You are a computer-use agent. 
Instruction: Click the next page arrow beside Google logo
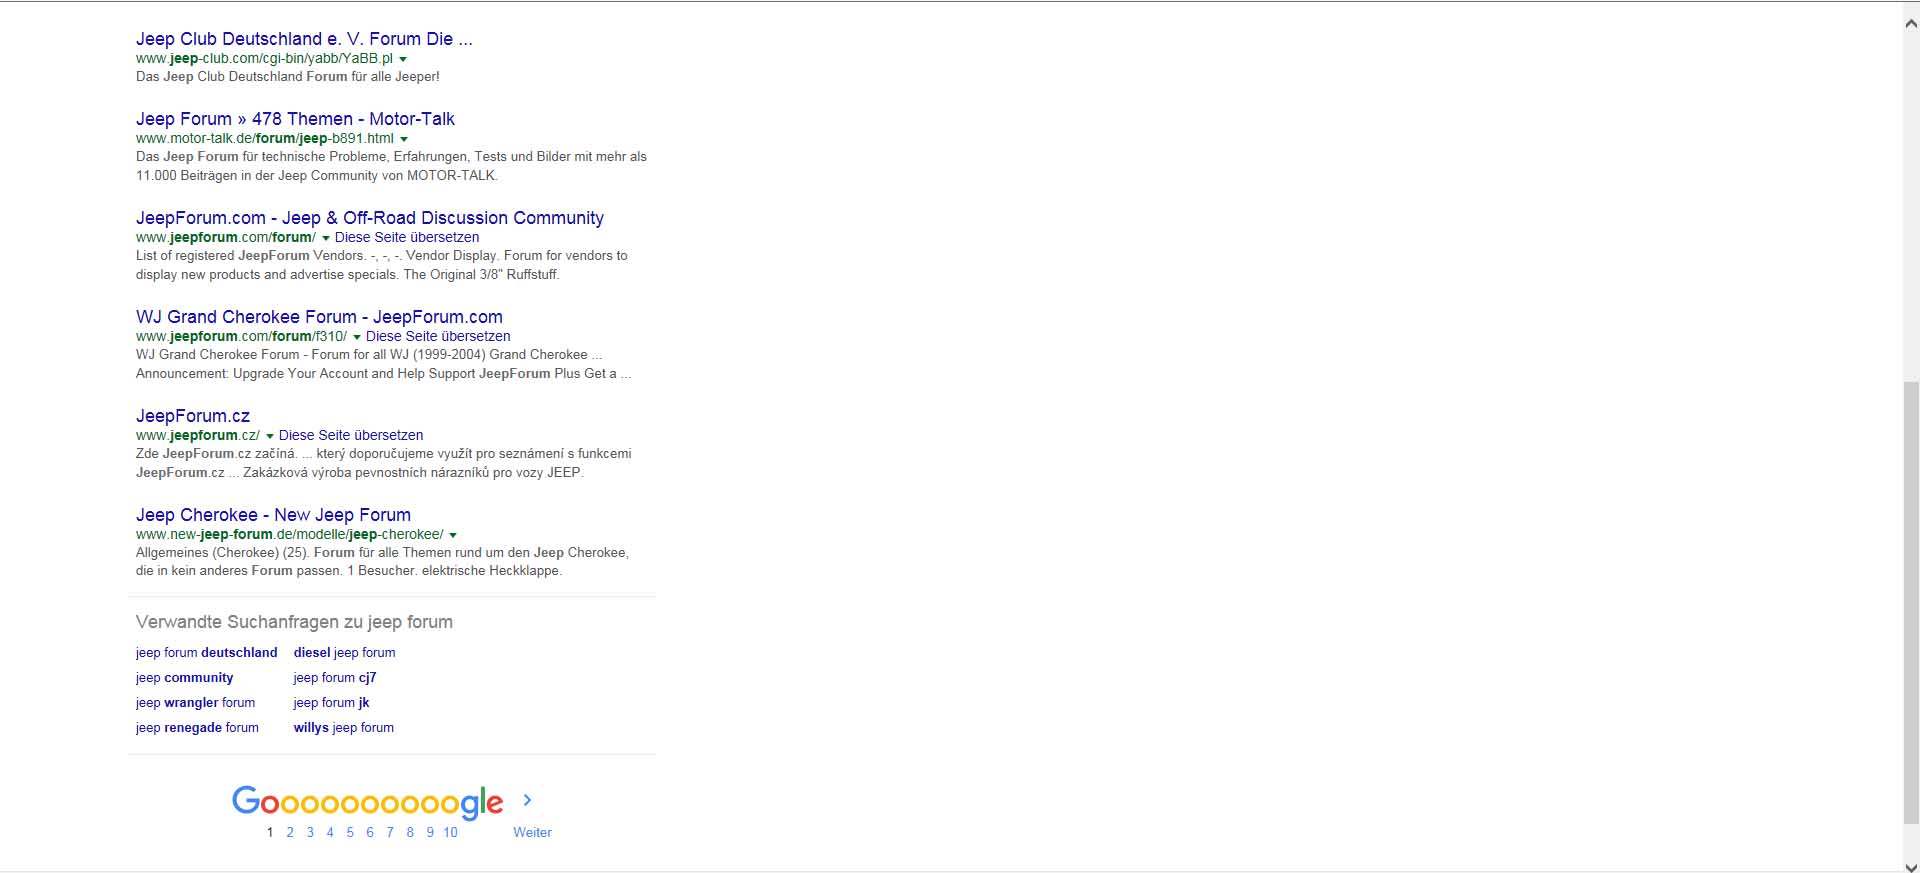[x=527, y=800]
